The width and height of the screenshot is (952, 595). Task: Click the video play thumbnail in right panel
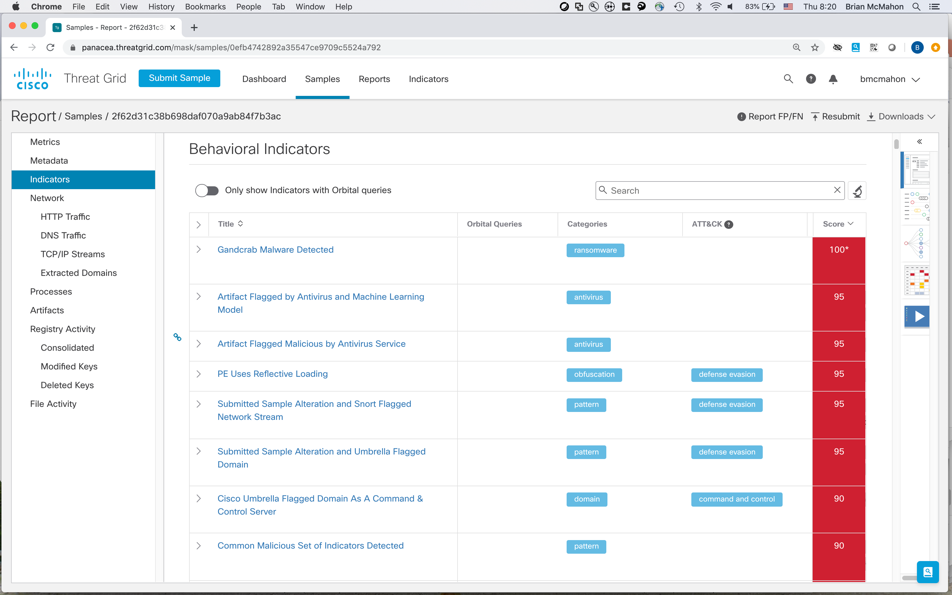[917, 316]
